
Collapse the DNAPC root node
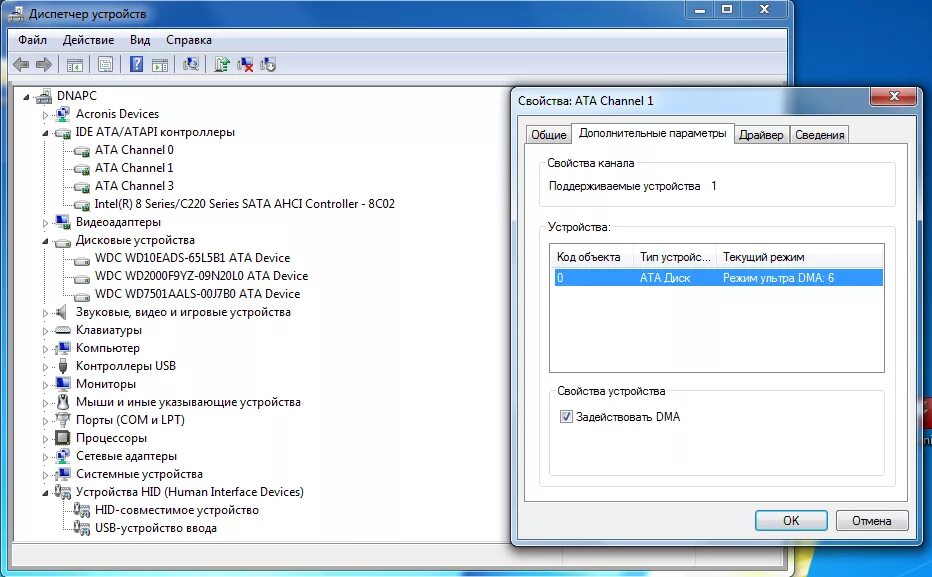26,97
